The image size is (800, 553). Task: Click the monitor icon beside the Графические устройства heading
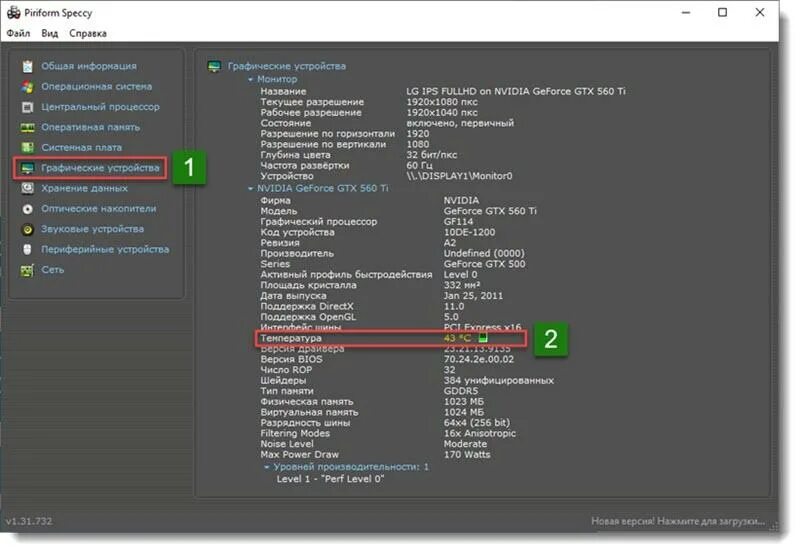[x=214, y=66]
